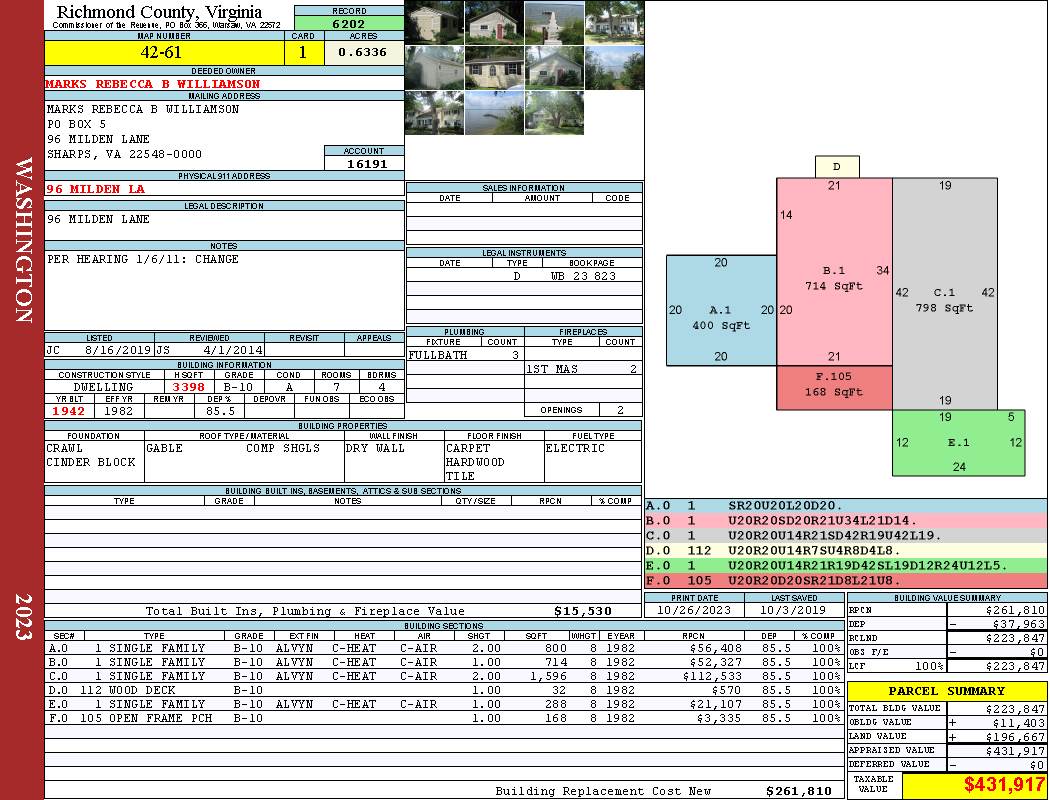This screenshot has height=800, width=1050.
Task: Open the open-water river view photo
Action: [x=494, y=112]
